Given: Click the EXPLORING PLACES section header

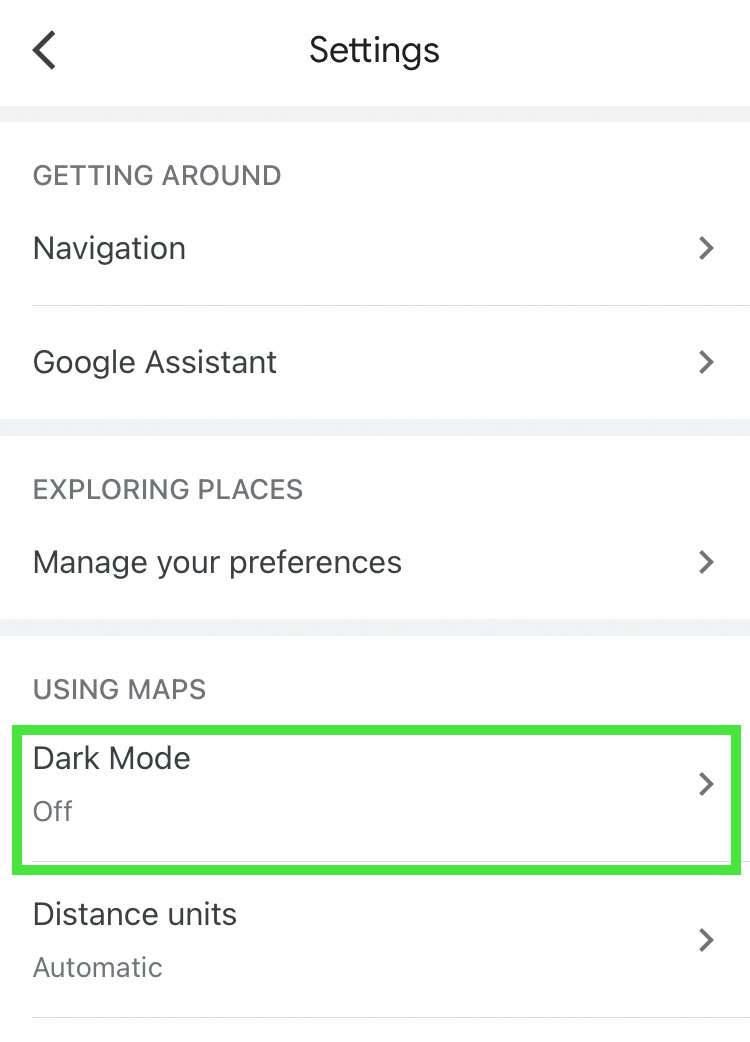Looking at the screenshot, I should pos(168,489).
